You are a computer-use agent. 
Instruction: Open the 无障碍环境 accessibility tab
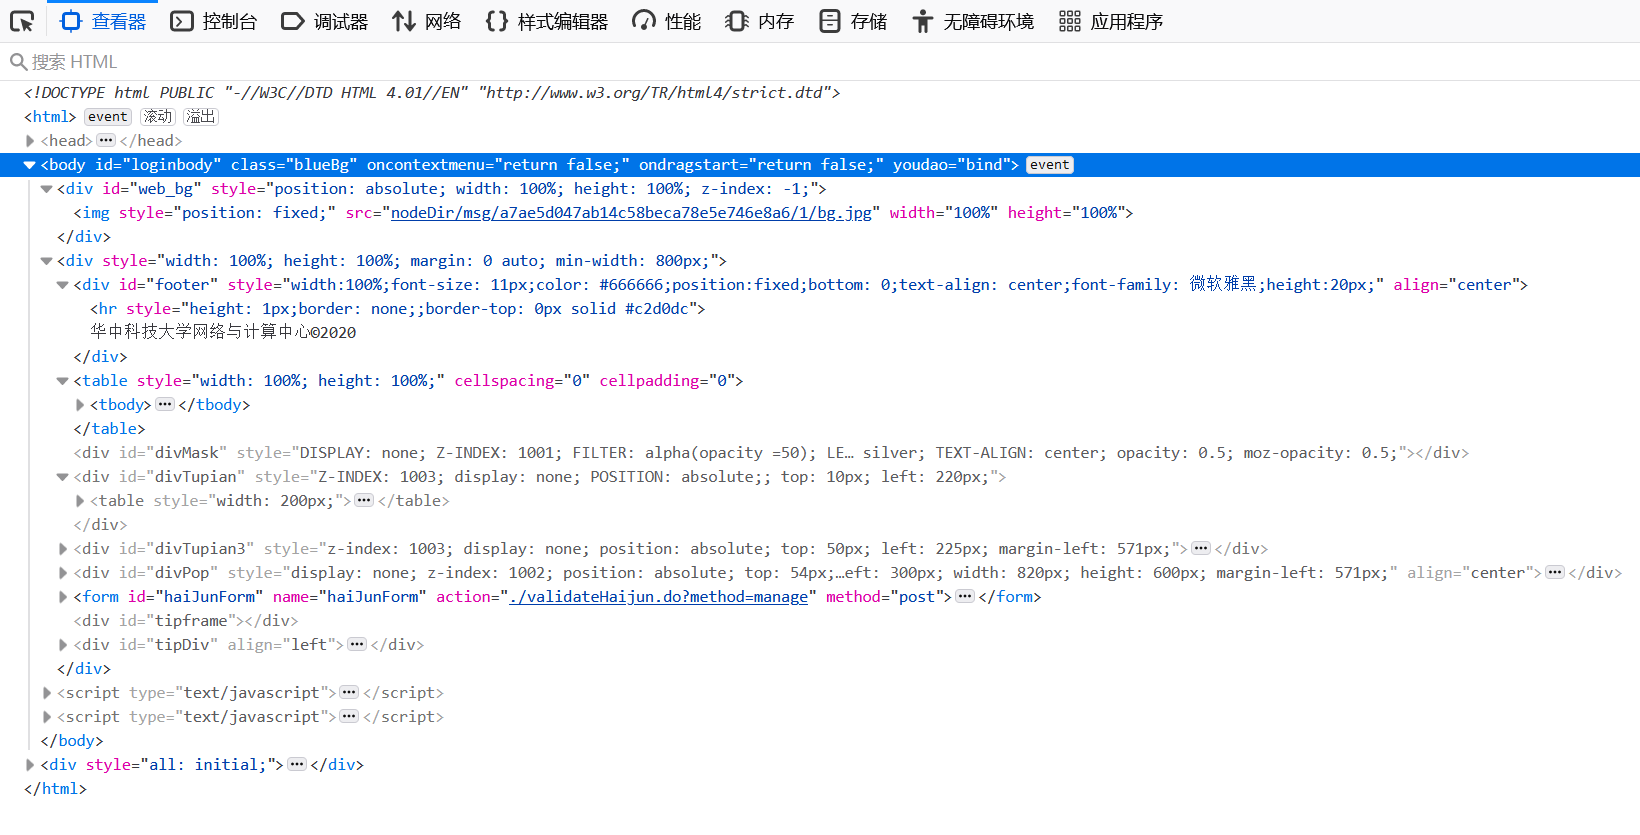point(973,21)
